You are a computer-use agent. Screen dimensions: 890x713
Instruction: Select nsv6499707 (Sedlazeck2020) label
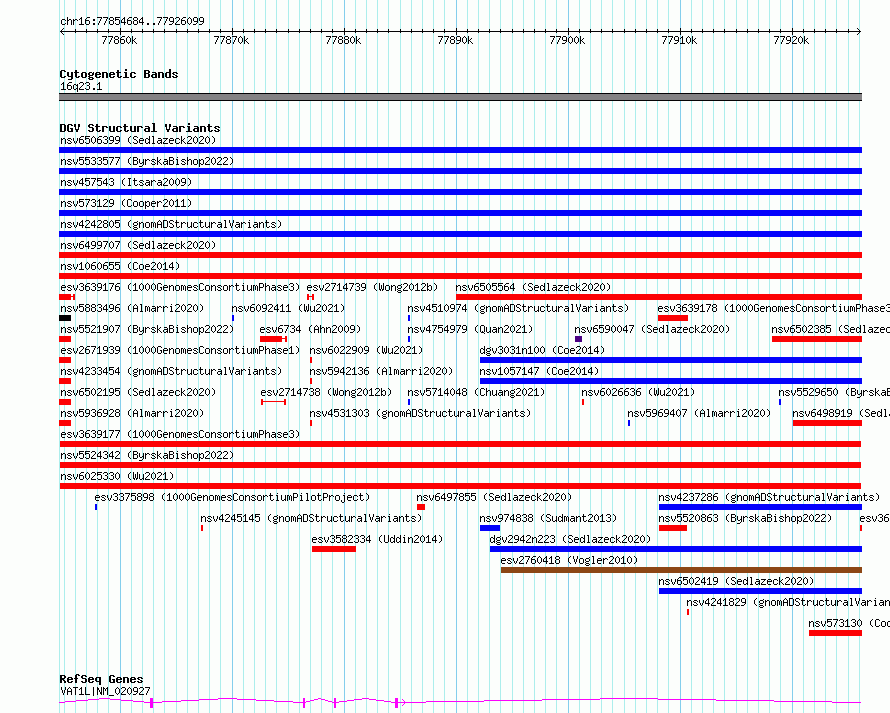[138, 245]
